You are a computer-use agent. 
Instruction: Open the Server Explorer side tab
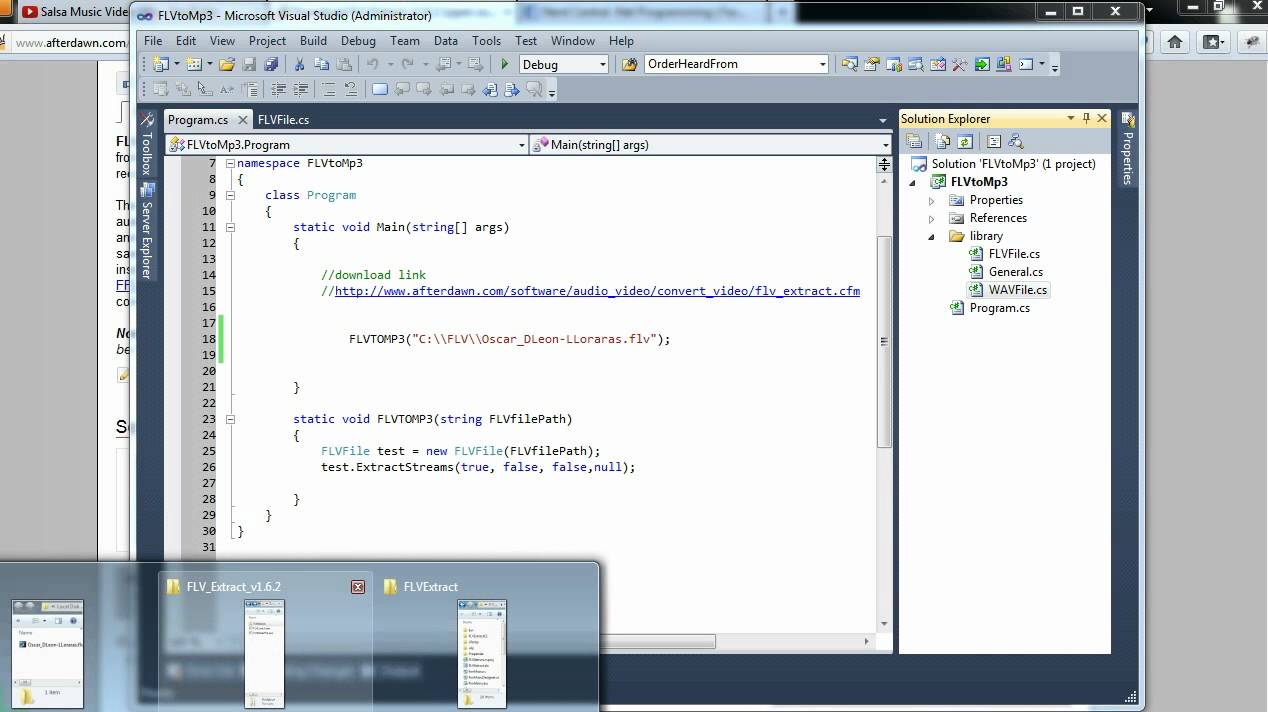[x=147, y=231]
